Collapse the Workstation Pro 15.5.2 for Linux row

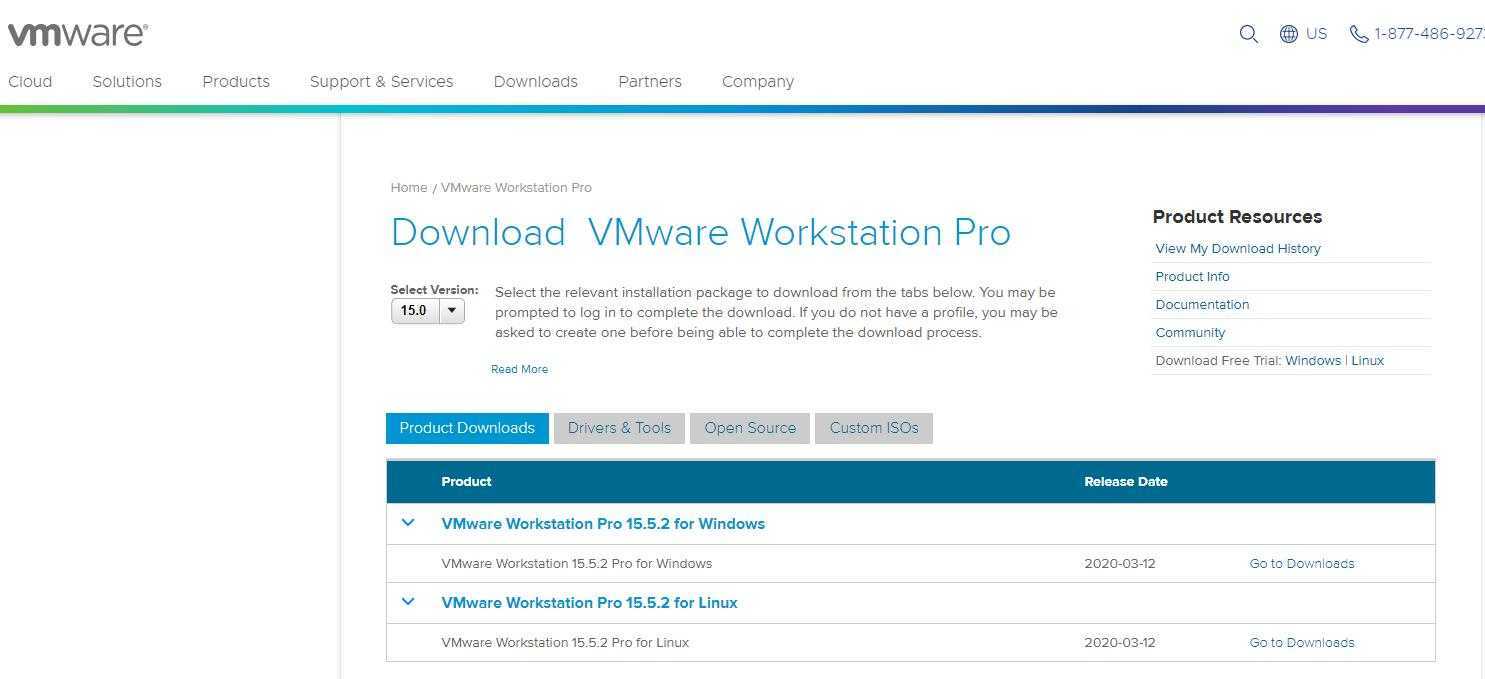408,601
